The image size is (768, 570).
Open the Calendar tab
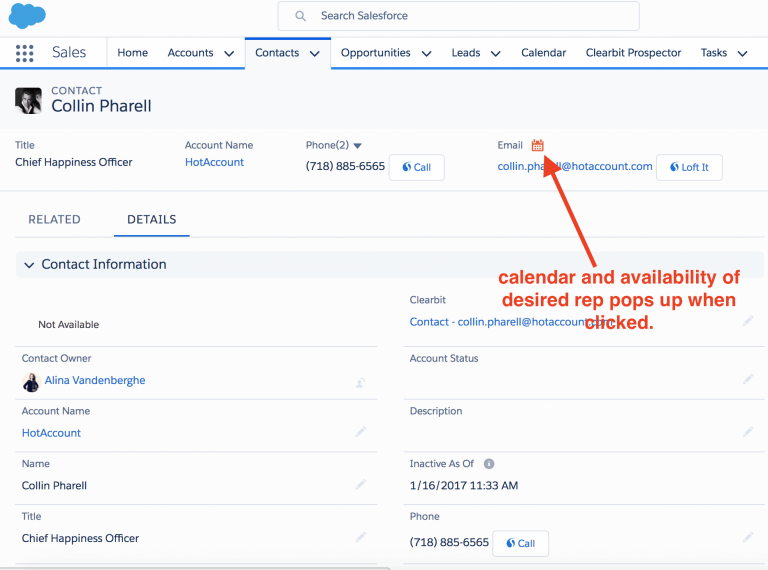click(x=543, y=52)
